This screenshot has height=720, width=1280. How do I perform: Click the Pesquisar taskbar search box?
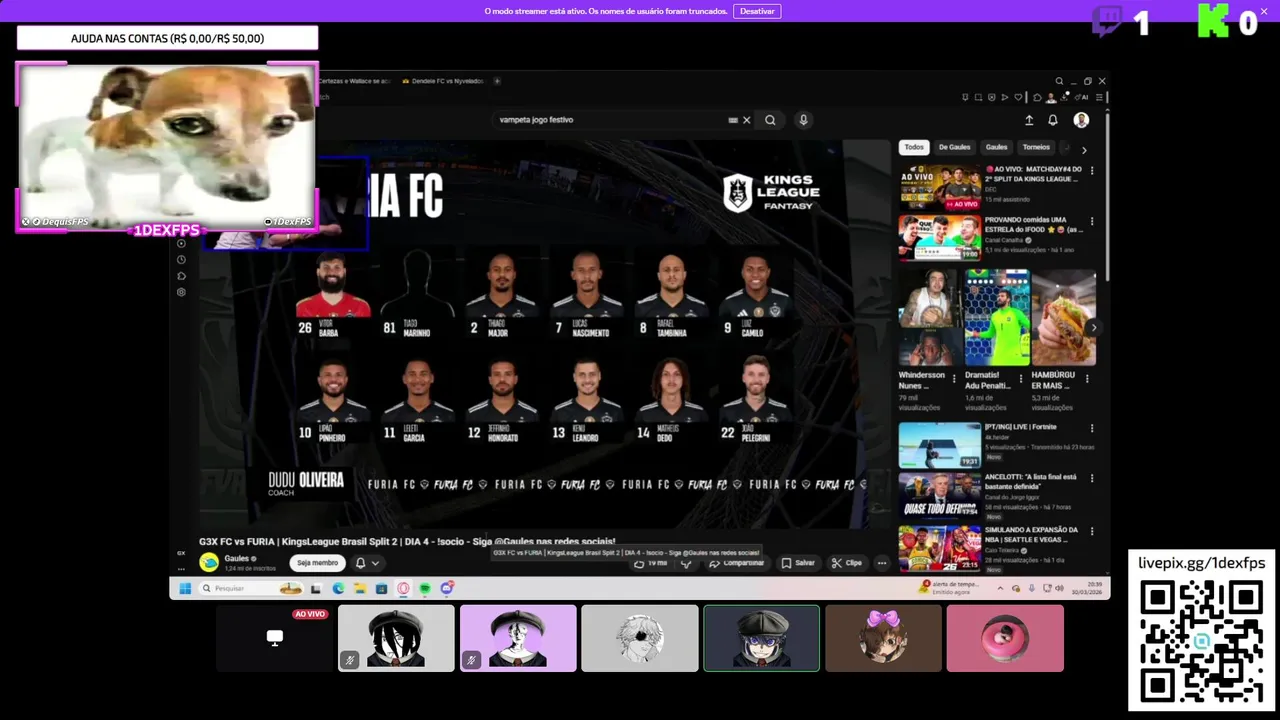[250, 588]
